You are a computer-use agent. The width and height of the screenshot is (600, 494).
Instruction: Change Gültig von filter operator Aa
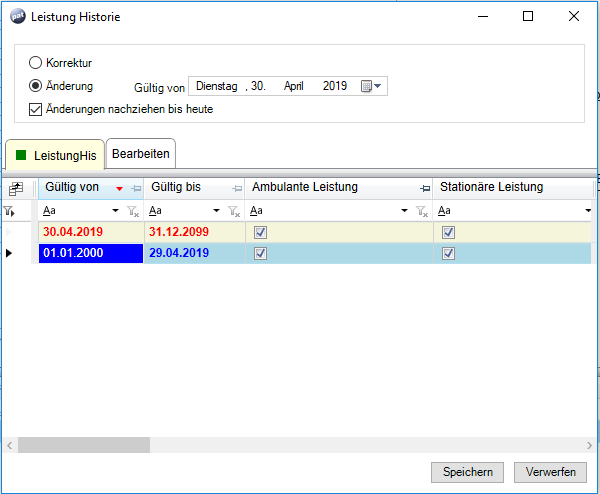coord(49,211)
